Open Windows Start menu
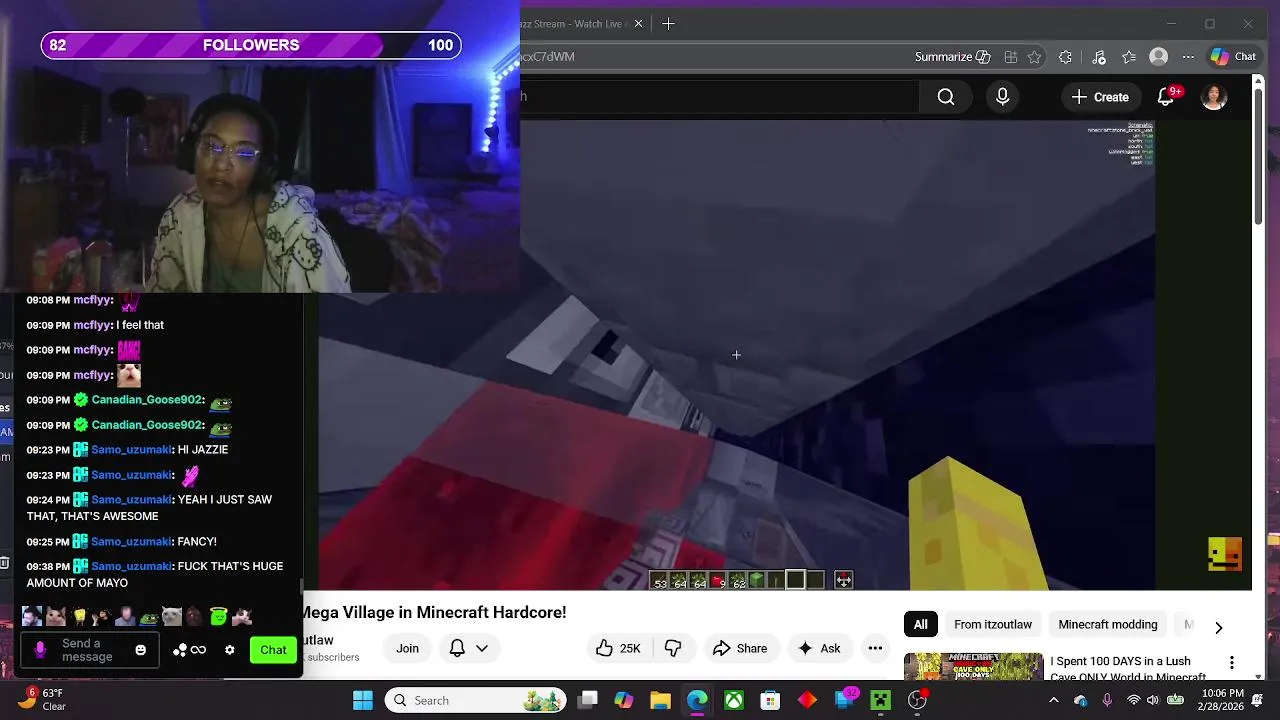 point(363,700)
